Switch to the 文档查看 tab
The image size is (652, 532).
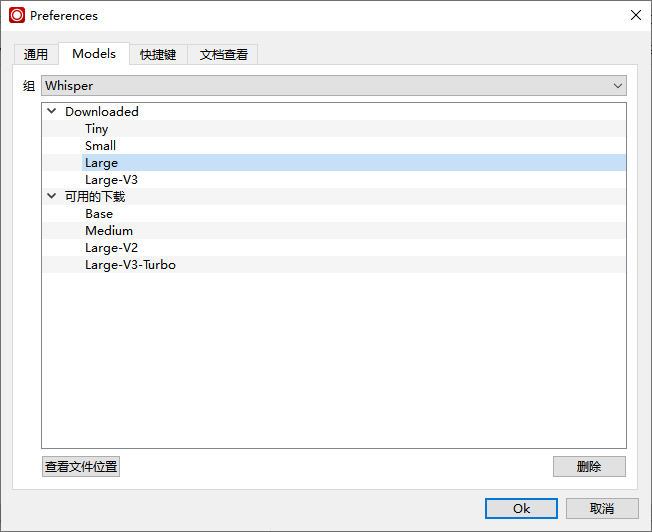223,55
